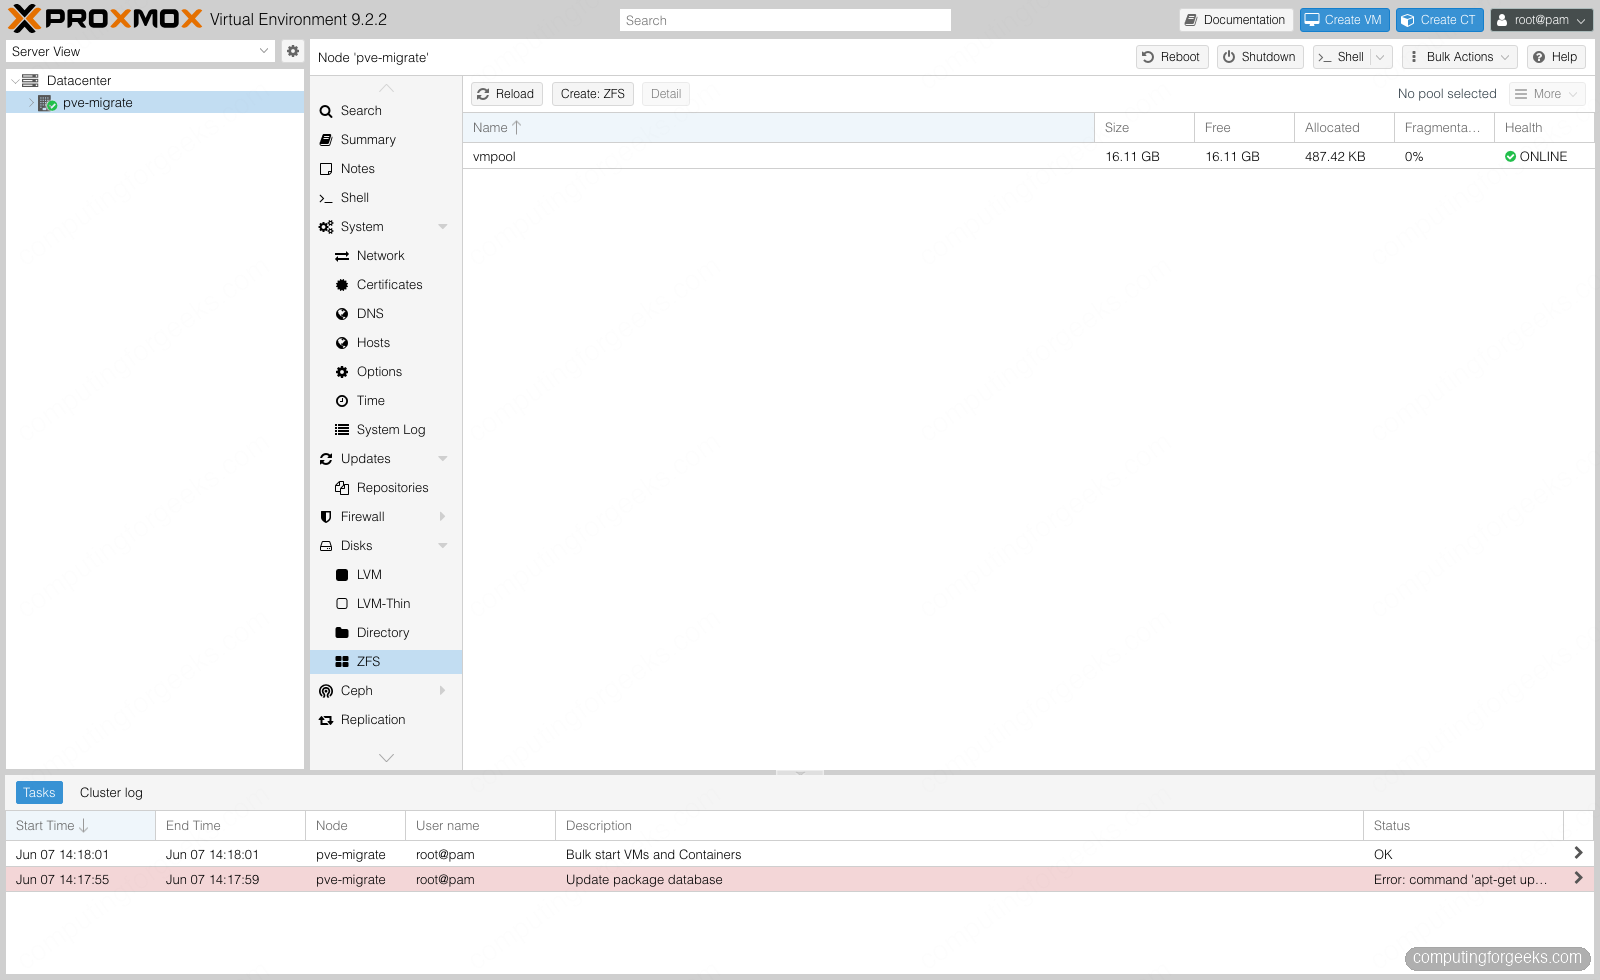This screenshot has width=1600, height=980.
Task: Open details arrow for Bulk start VMs task
Action: 1578,853
